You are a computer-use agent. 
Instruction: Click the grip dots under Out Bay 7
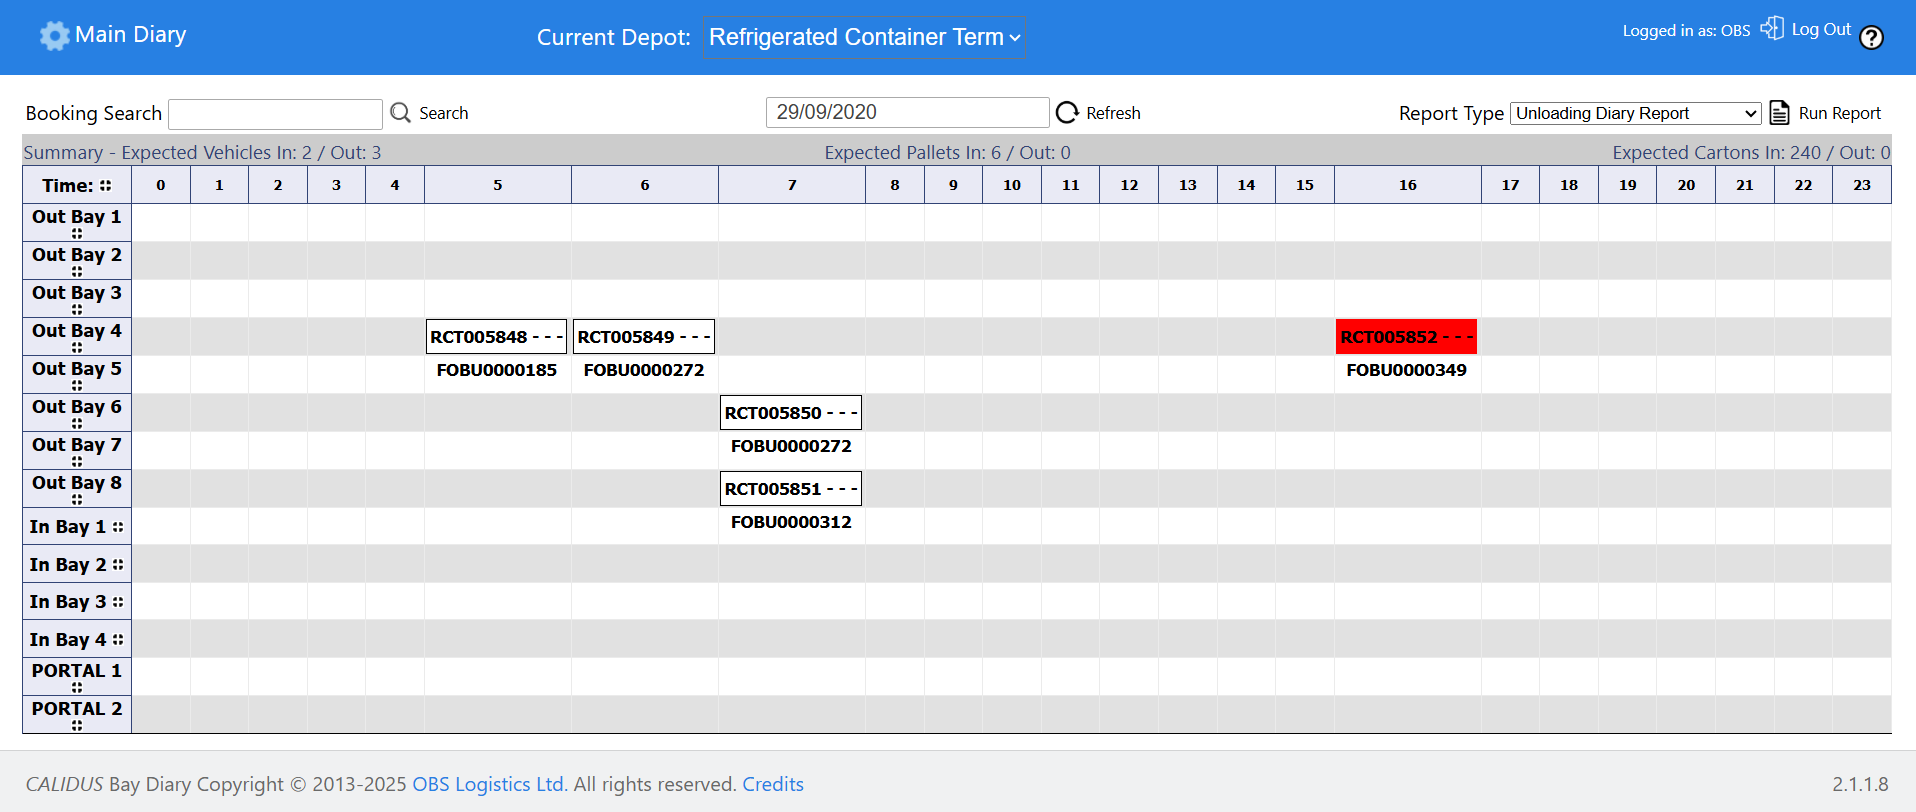coord(77,461)
